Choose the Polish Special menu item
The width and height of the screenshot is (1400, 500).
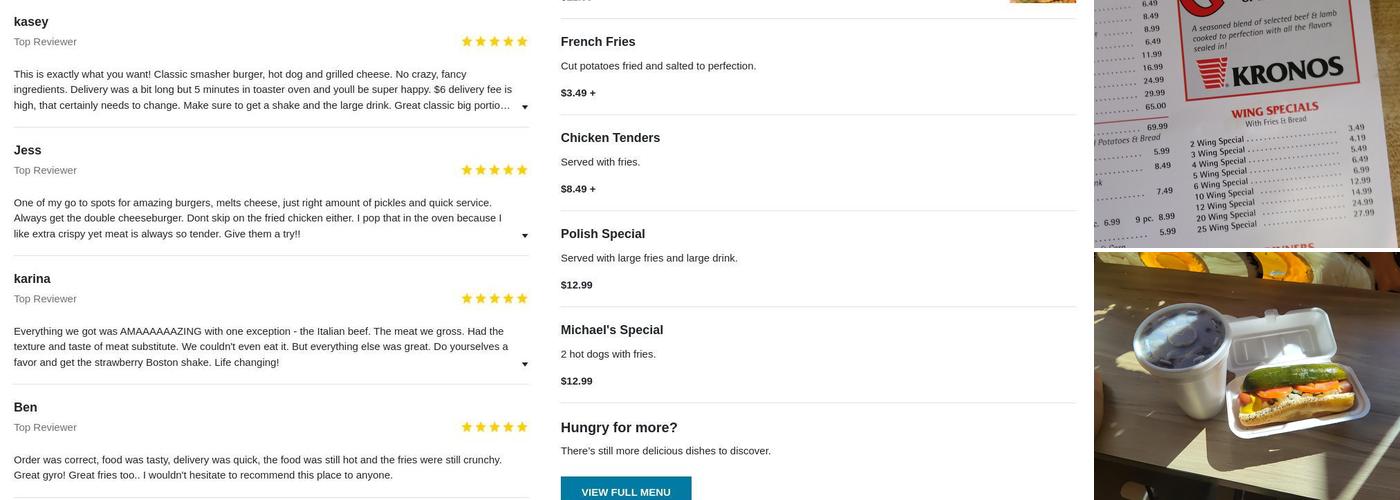(603, 234)
